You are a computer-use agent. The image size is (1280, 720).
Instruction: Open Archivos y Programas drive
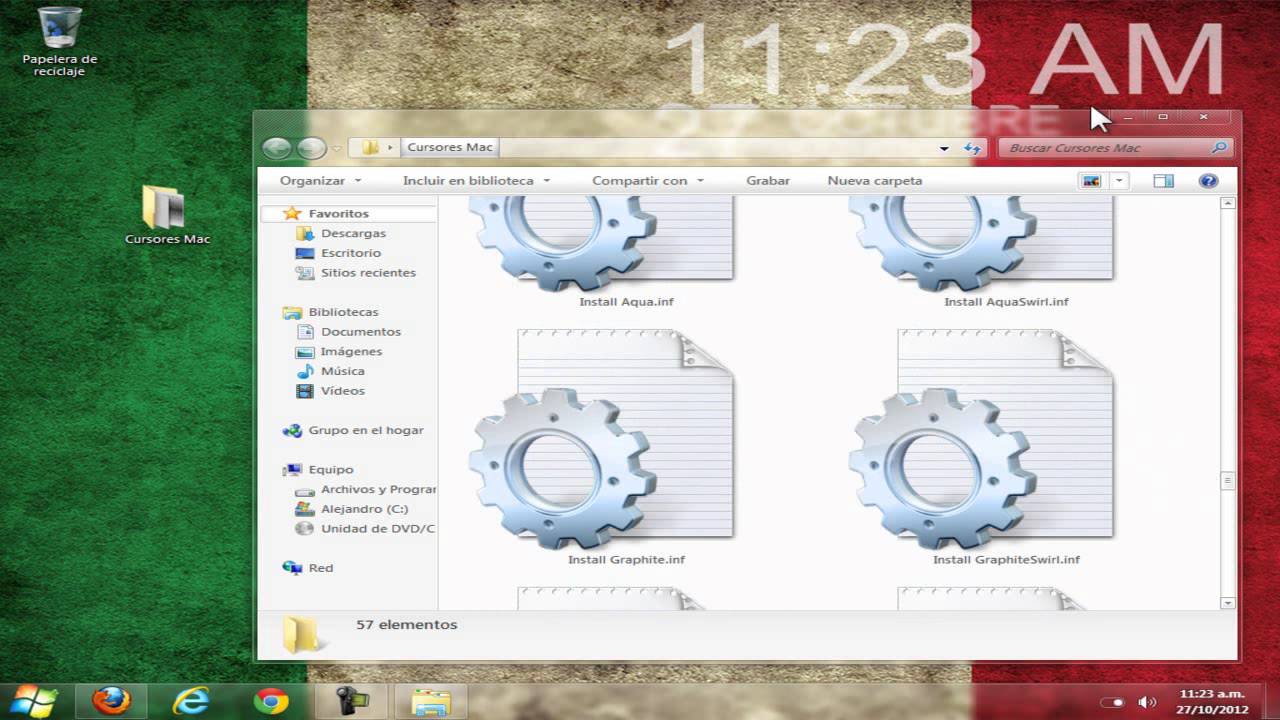(378, 490)
